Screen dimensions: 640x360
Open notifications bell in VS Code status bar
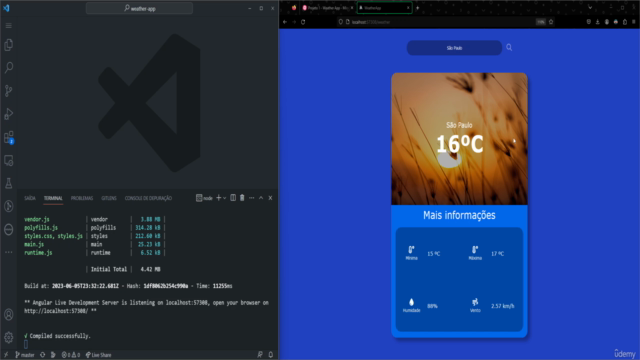click(271, 355)
